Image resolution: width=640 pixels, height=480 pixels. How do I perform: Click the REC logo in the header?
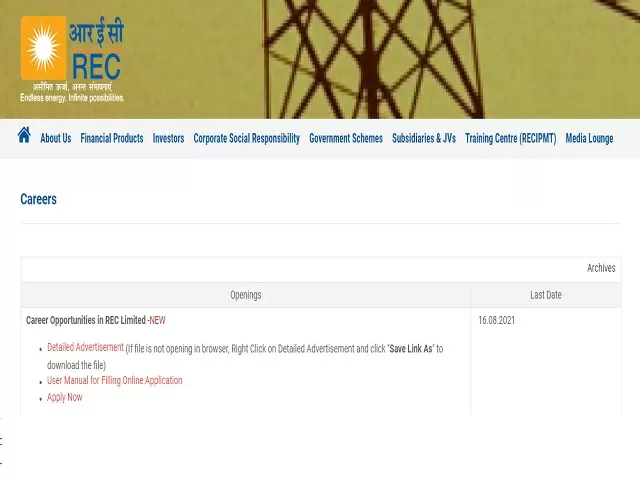[x=72, y=59]
